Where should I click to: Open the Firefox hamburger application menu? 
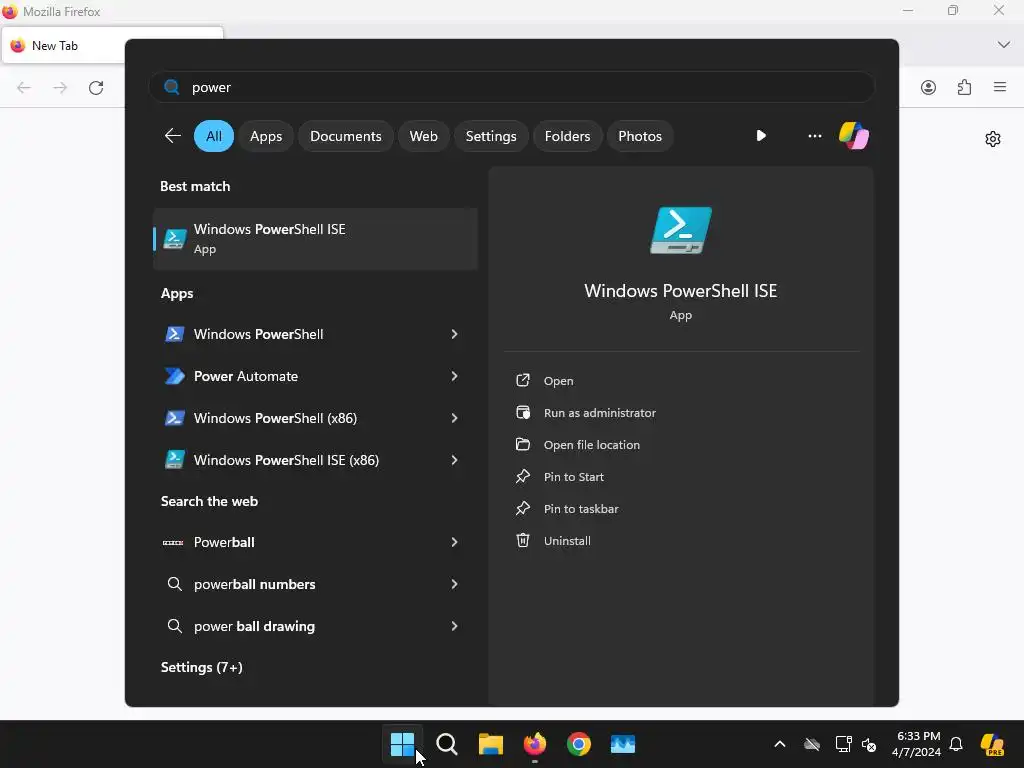click(1000, 87)
